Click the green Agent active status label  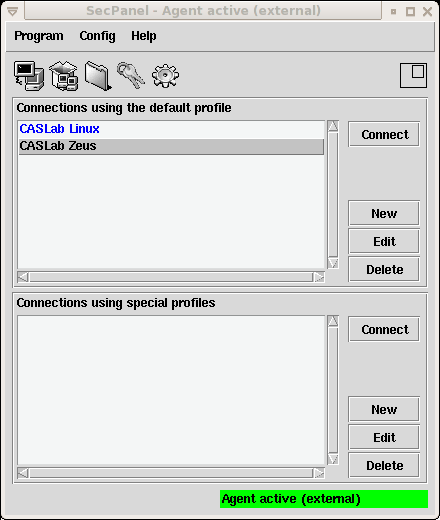point(324,499)
